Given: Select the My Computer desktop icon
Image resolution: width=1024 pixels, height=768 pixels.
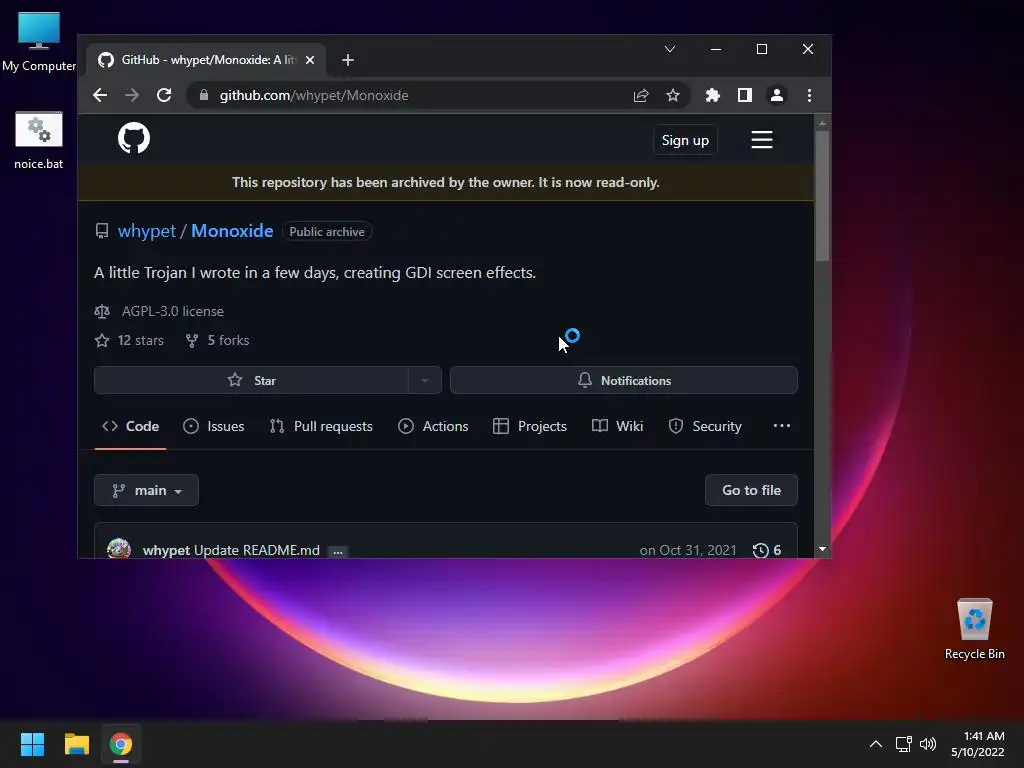Looking at the screenshot, I should 39,41.
